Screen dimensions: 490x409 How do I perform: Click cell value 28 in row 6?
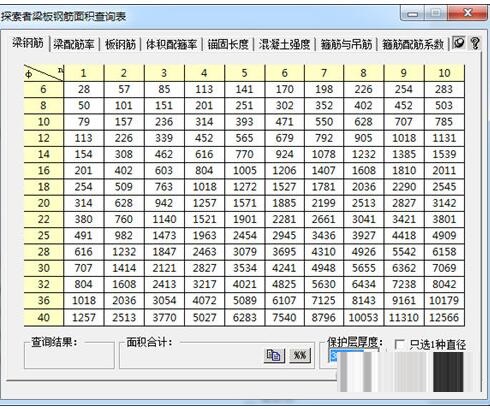coord(84,89)
